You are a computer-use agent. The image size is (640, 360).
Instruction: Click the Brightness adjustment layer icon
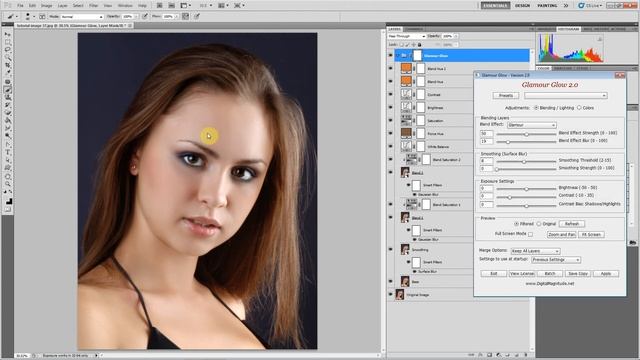pos(406,107)
